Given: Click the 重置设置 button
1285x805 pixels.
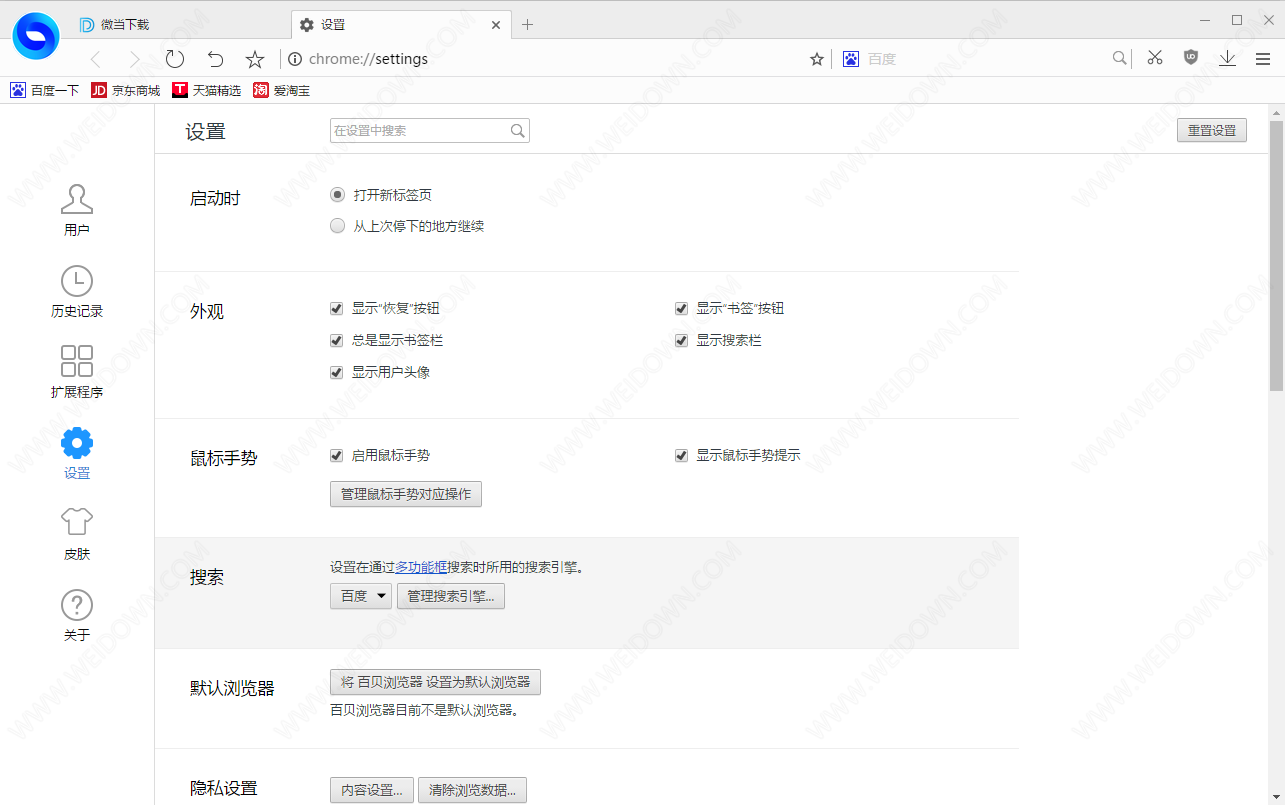Looking at the screenshot, I should click(1212, 130).
